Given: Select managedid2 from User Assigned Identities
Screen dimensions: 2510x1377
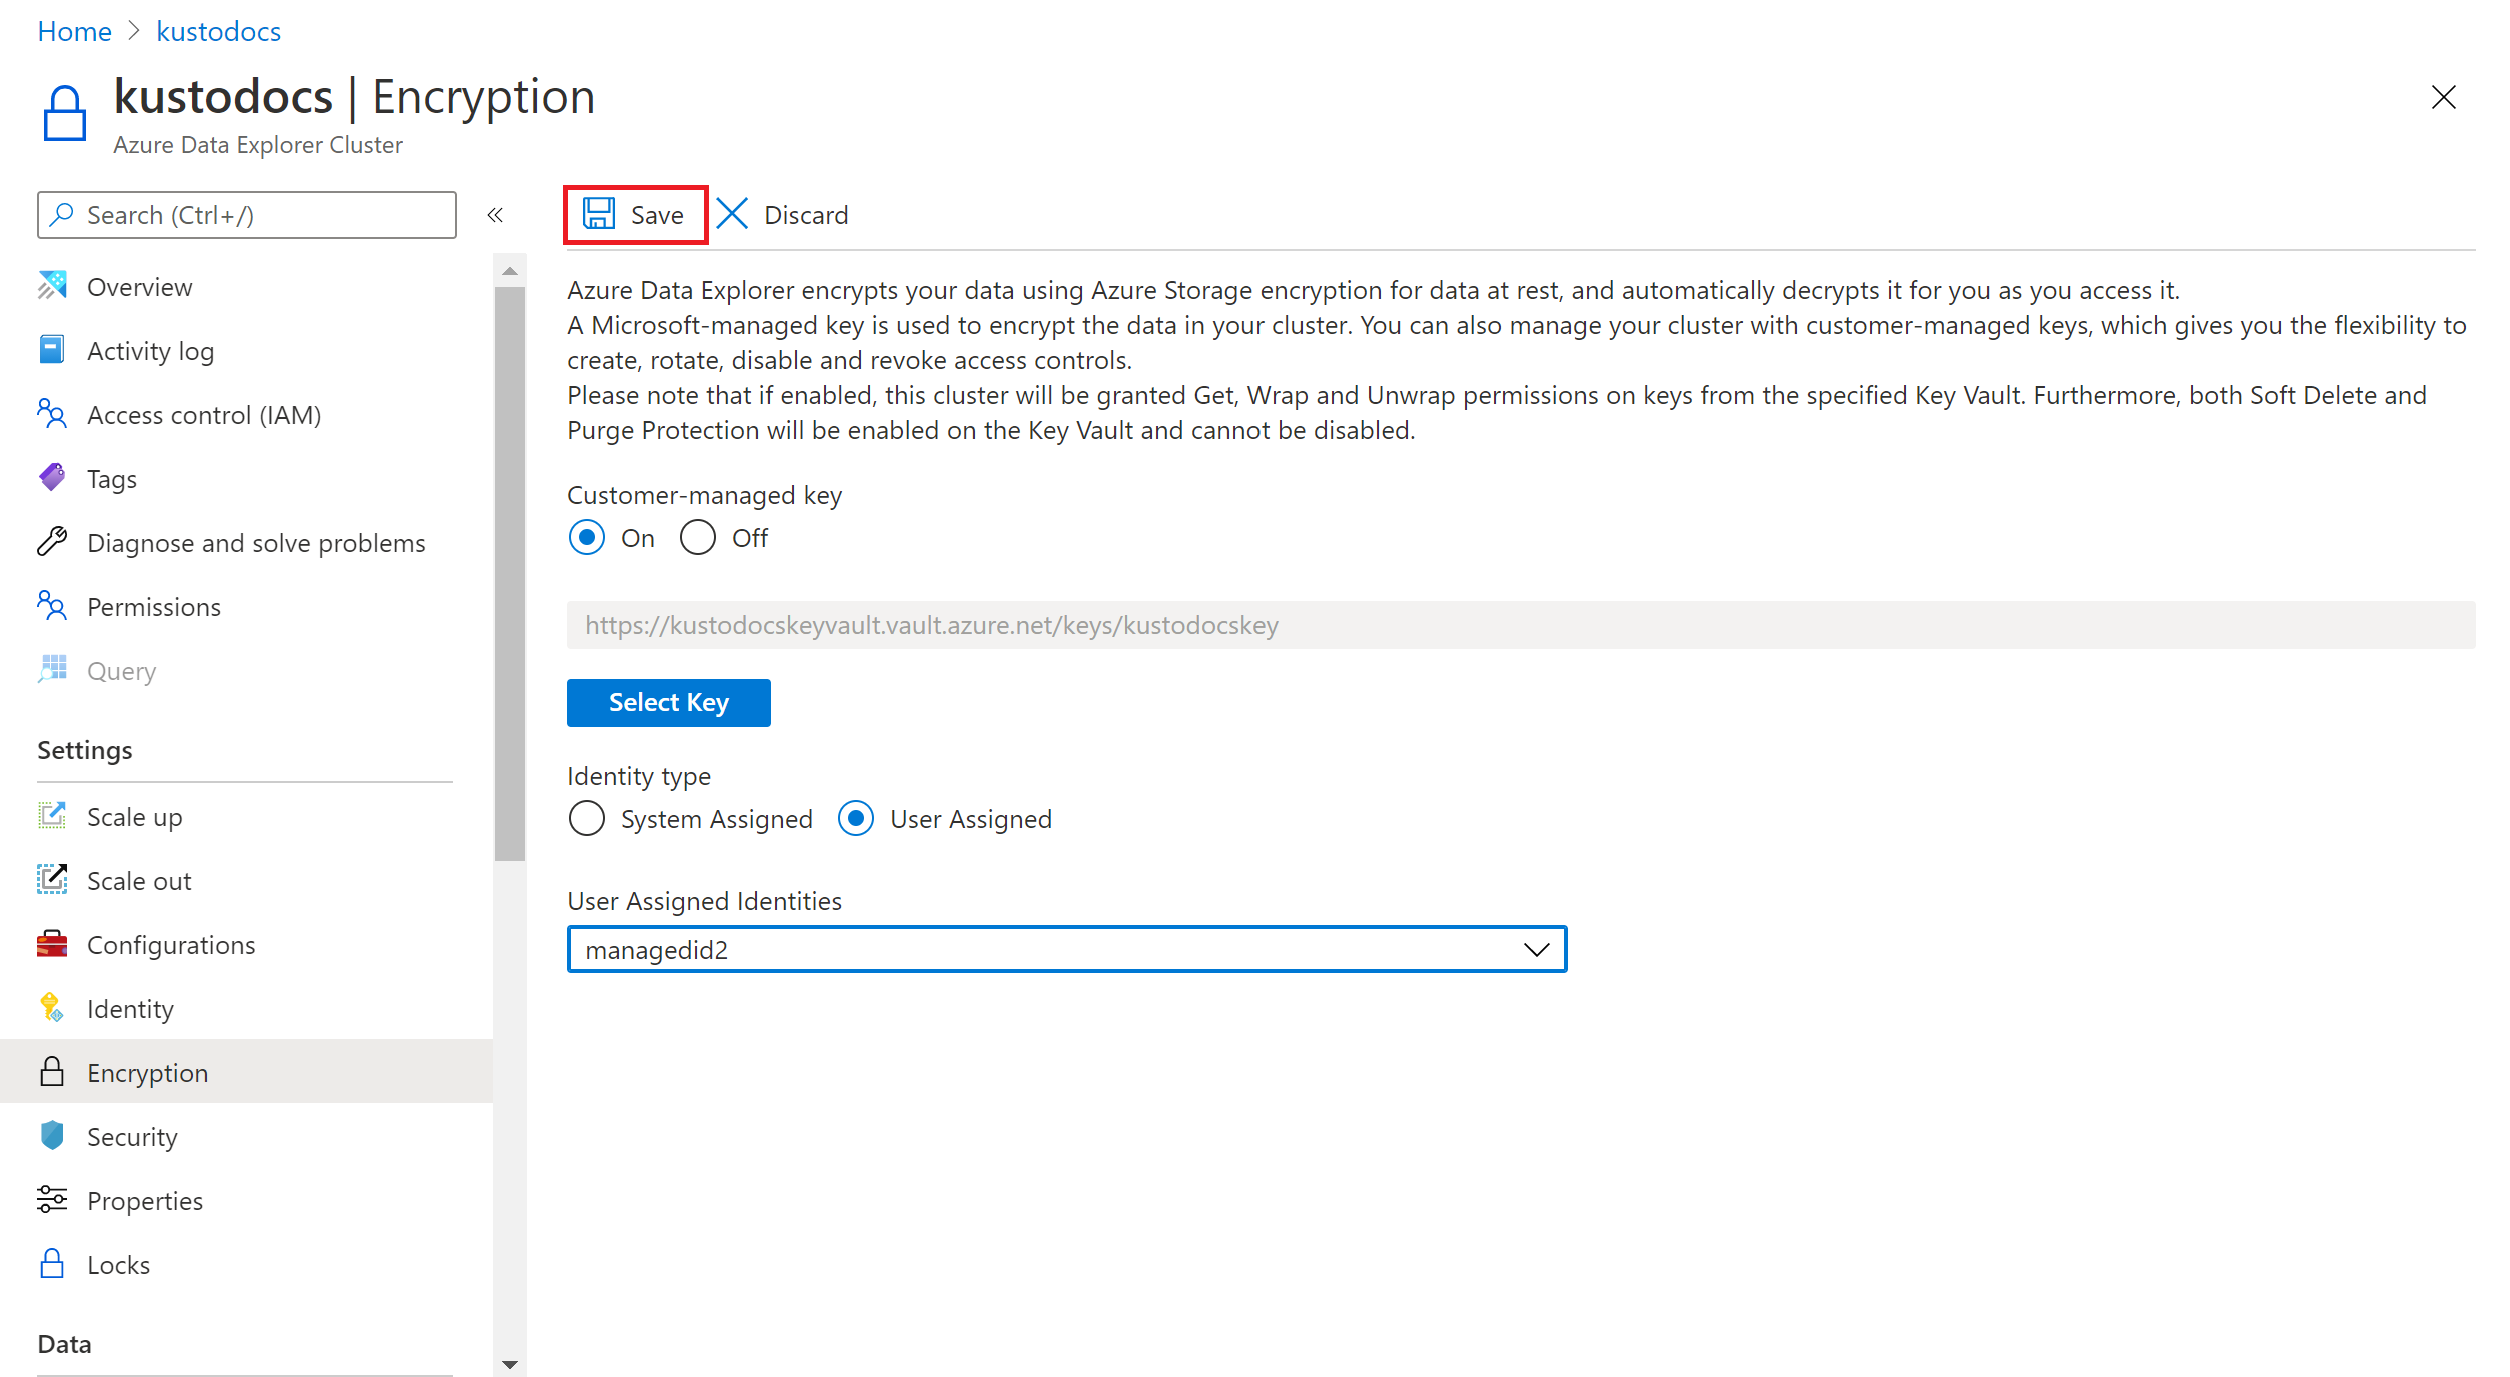Looking at the screenshot, I should (x=1068, y=950).
